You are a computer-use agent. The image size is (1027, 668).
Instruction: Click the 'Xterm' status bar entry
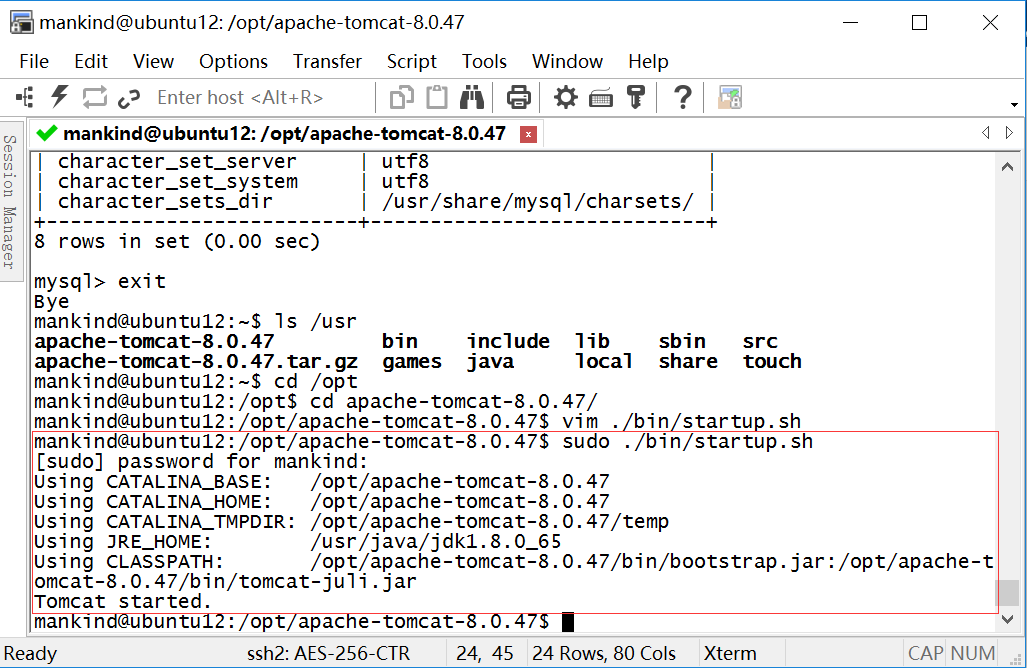[x=730, y=654]
